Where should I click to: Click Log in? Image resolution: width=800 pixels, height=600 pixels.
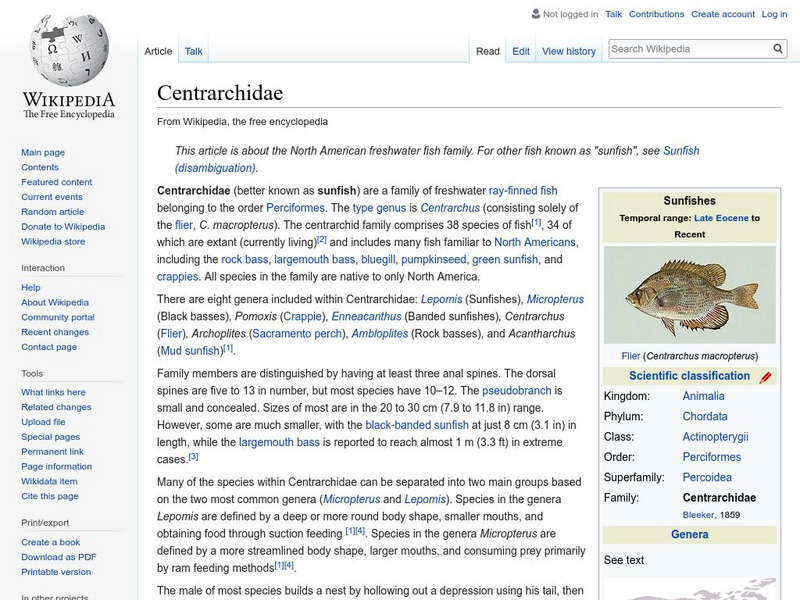coord(774,14)
